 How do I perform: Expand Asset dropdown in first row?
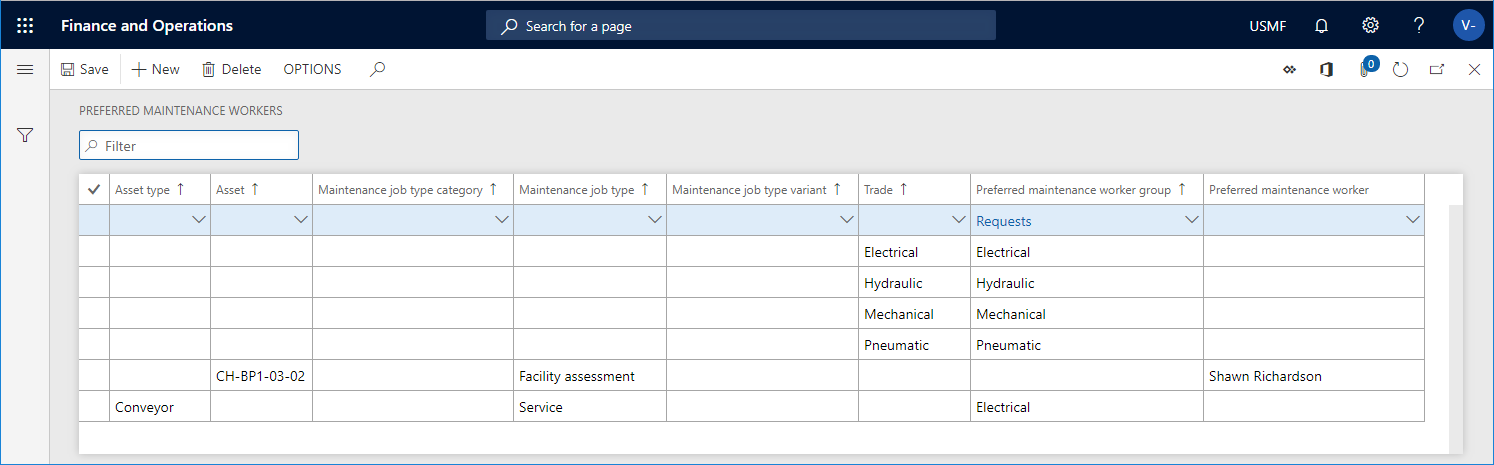[x=301, y=220]
